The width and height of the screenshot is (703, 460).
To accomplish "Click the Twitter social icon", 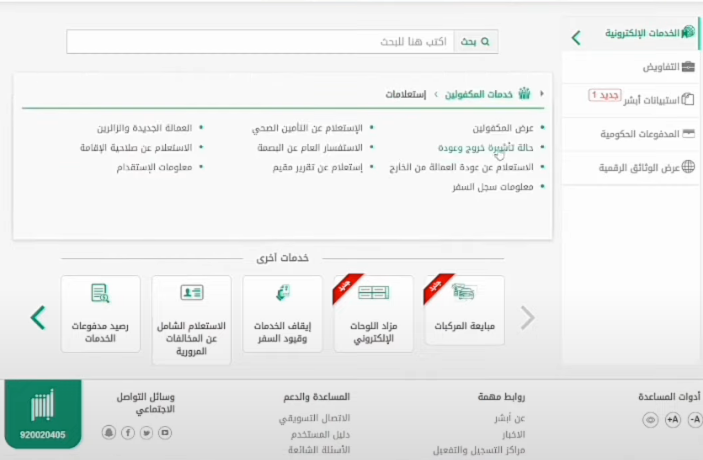I will (146, 433).
